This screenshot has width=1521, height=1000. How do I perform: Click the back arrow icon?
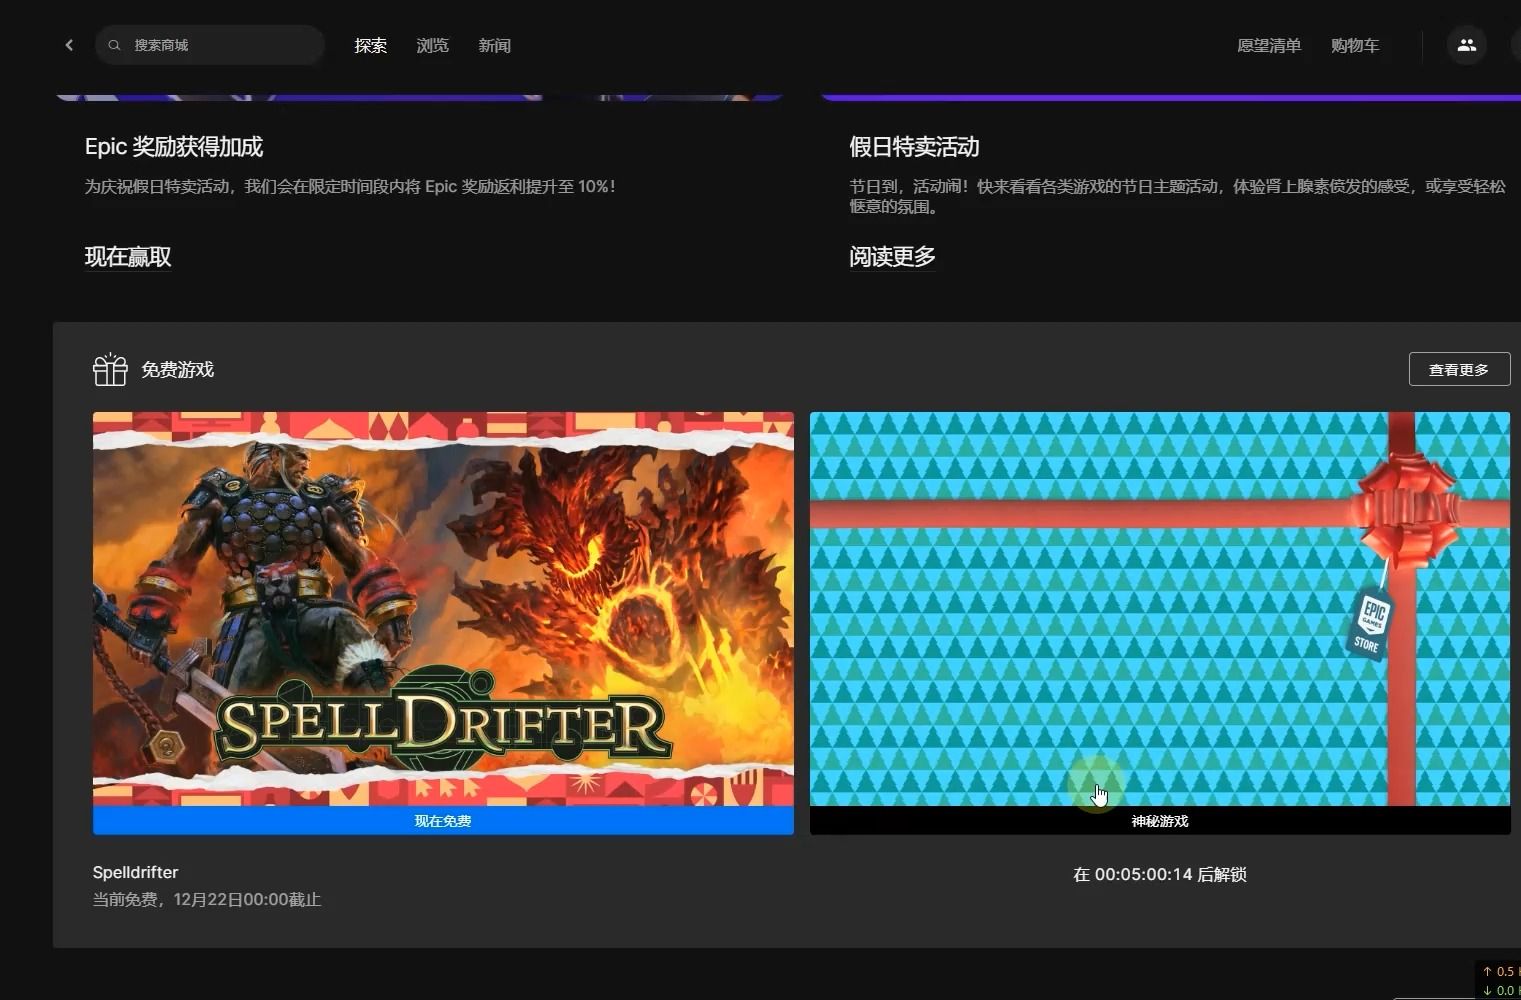[x=69, y=45]
